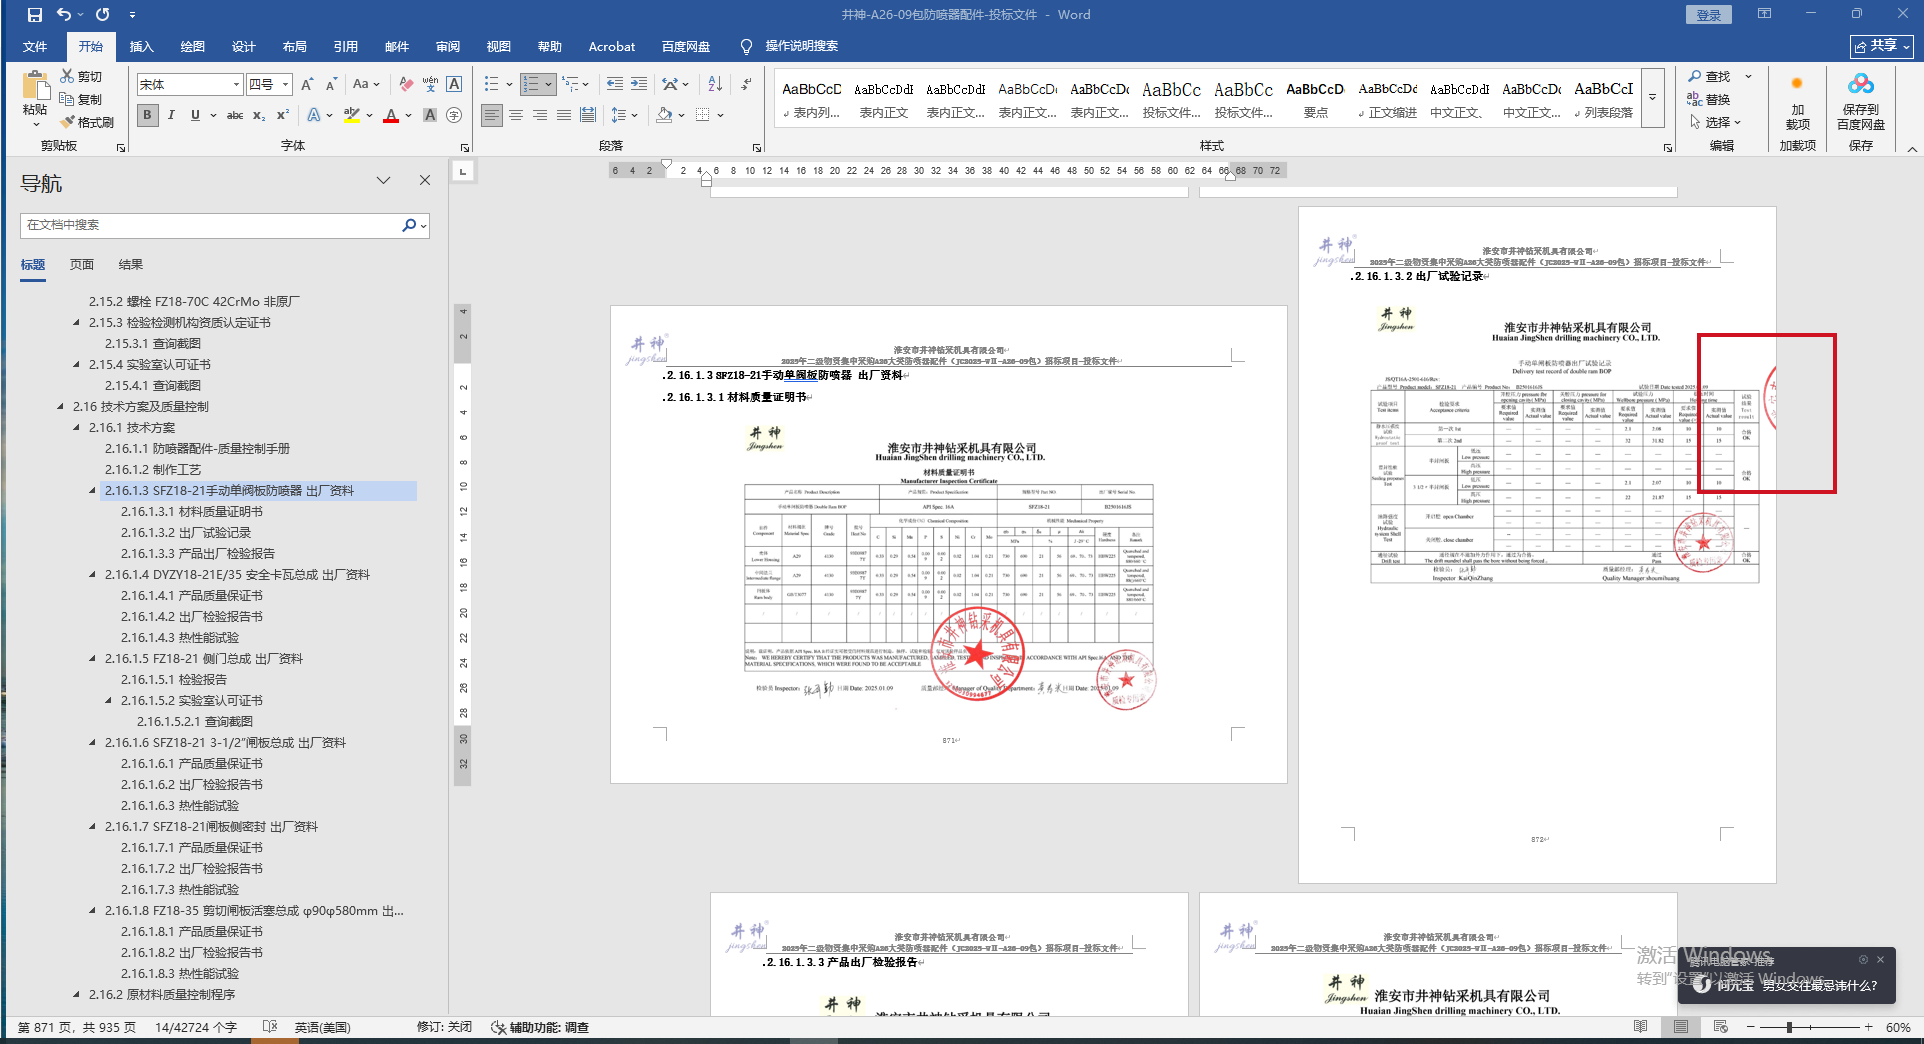Switch to the 审阅 ribbon tab

pos(448,47)
